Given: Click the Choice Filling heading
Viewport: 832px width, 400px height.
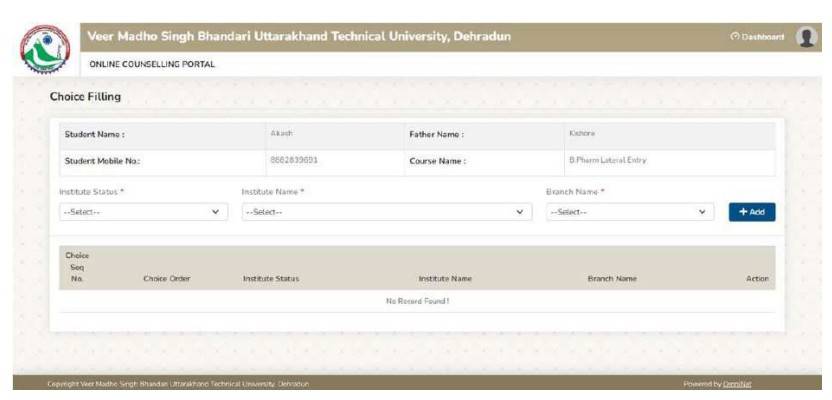Looking at the screenshot, I should tap(85, 97).
